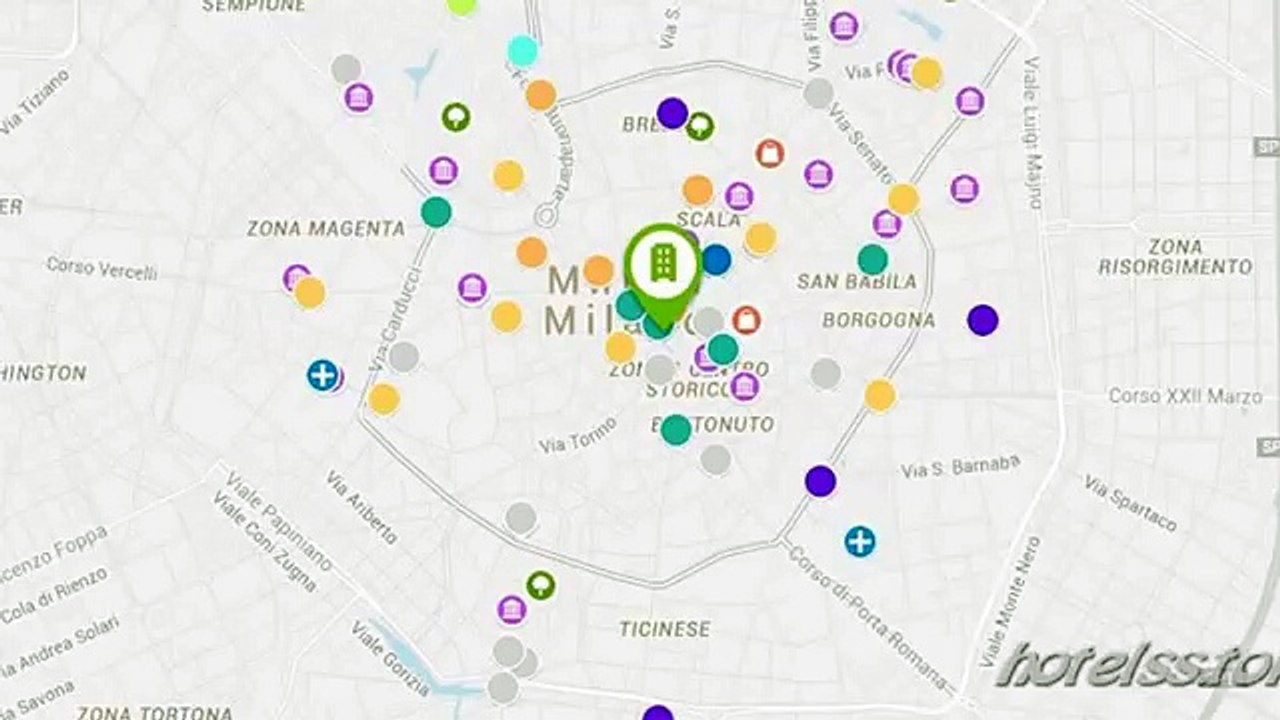Click the Via Spartaco street label
This screenshot has width=1280, height=720.
coord(1130,503)
